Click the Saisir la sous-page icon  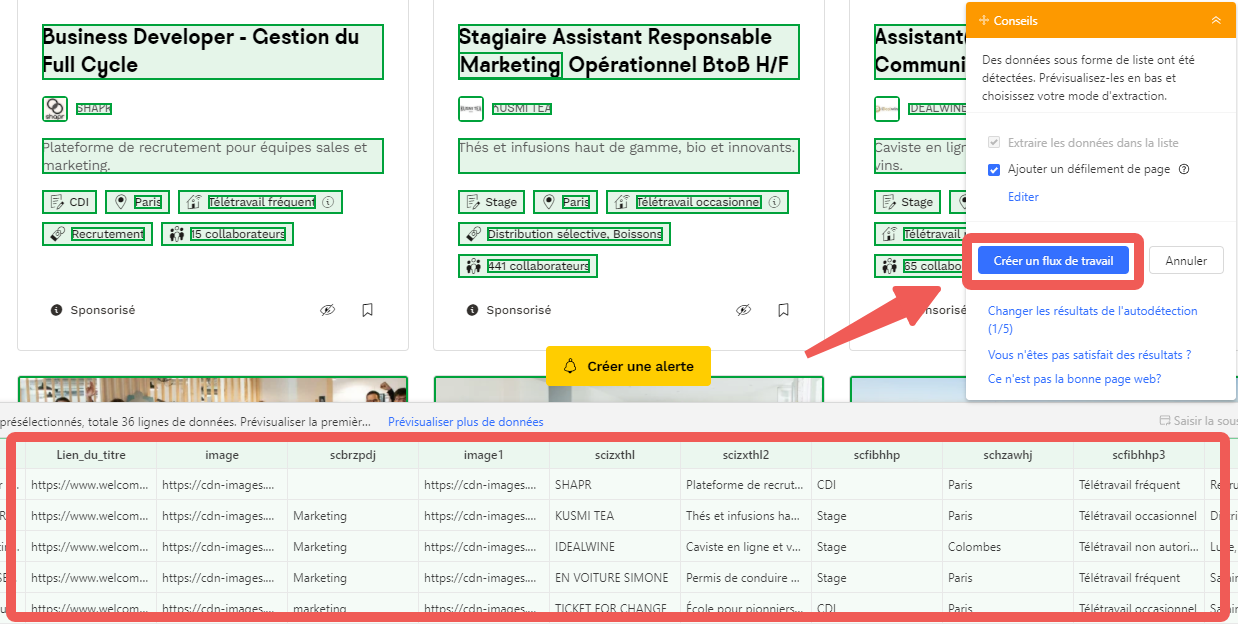(1165, 420)
